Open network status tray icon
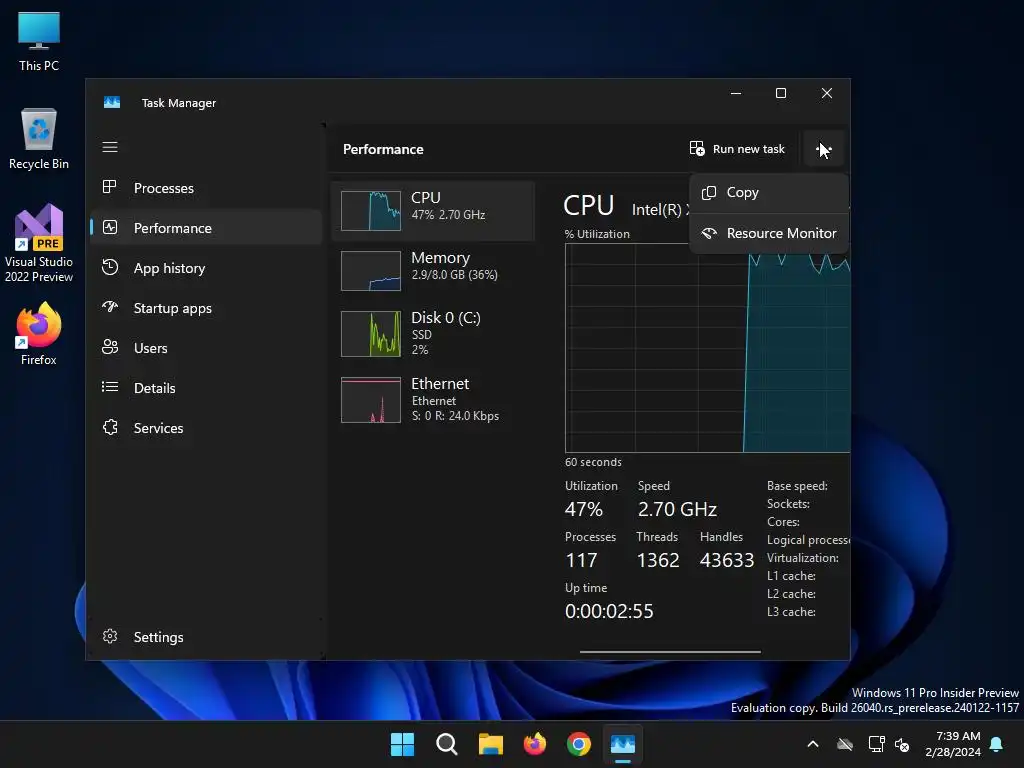Image resolution: width=1024 pixels, height=768 pixels. 876,744
